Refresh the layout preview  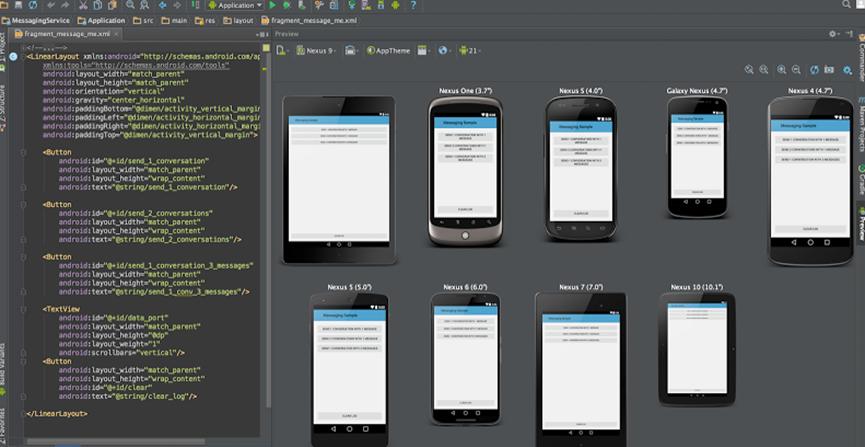click(x=814, y=70)
